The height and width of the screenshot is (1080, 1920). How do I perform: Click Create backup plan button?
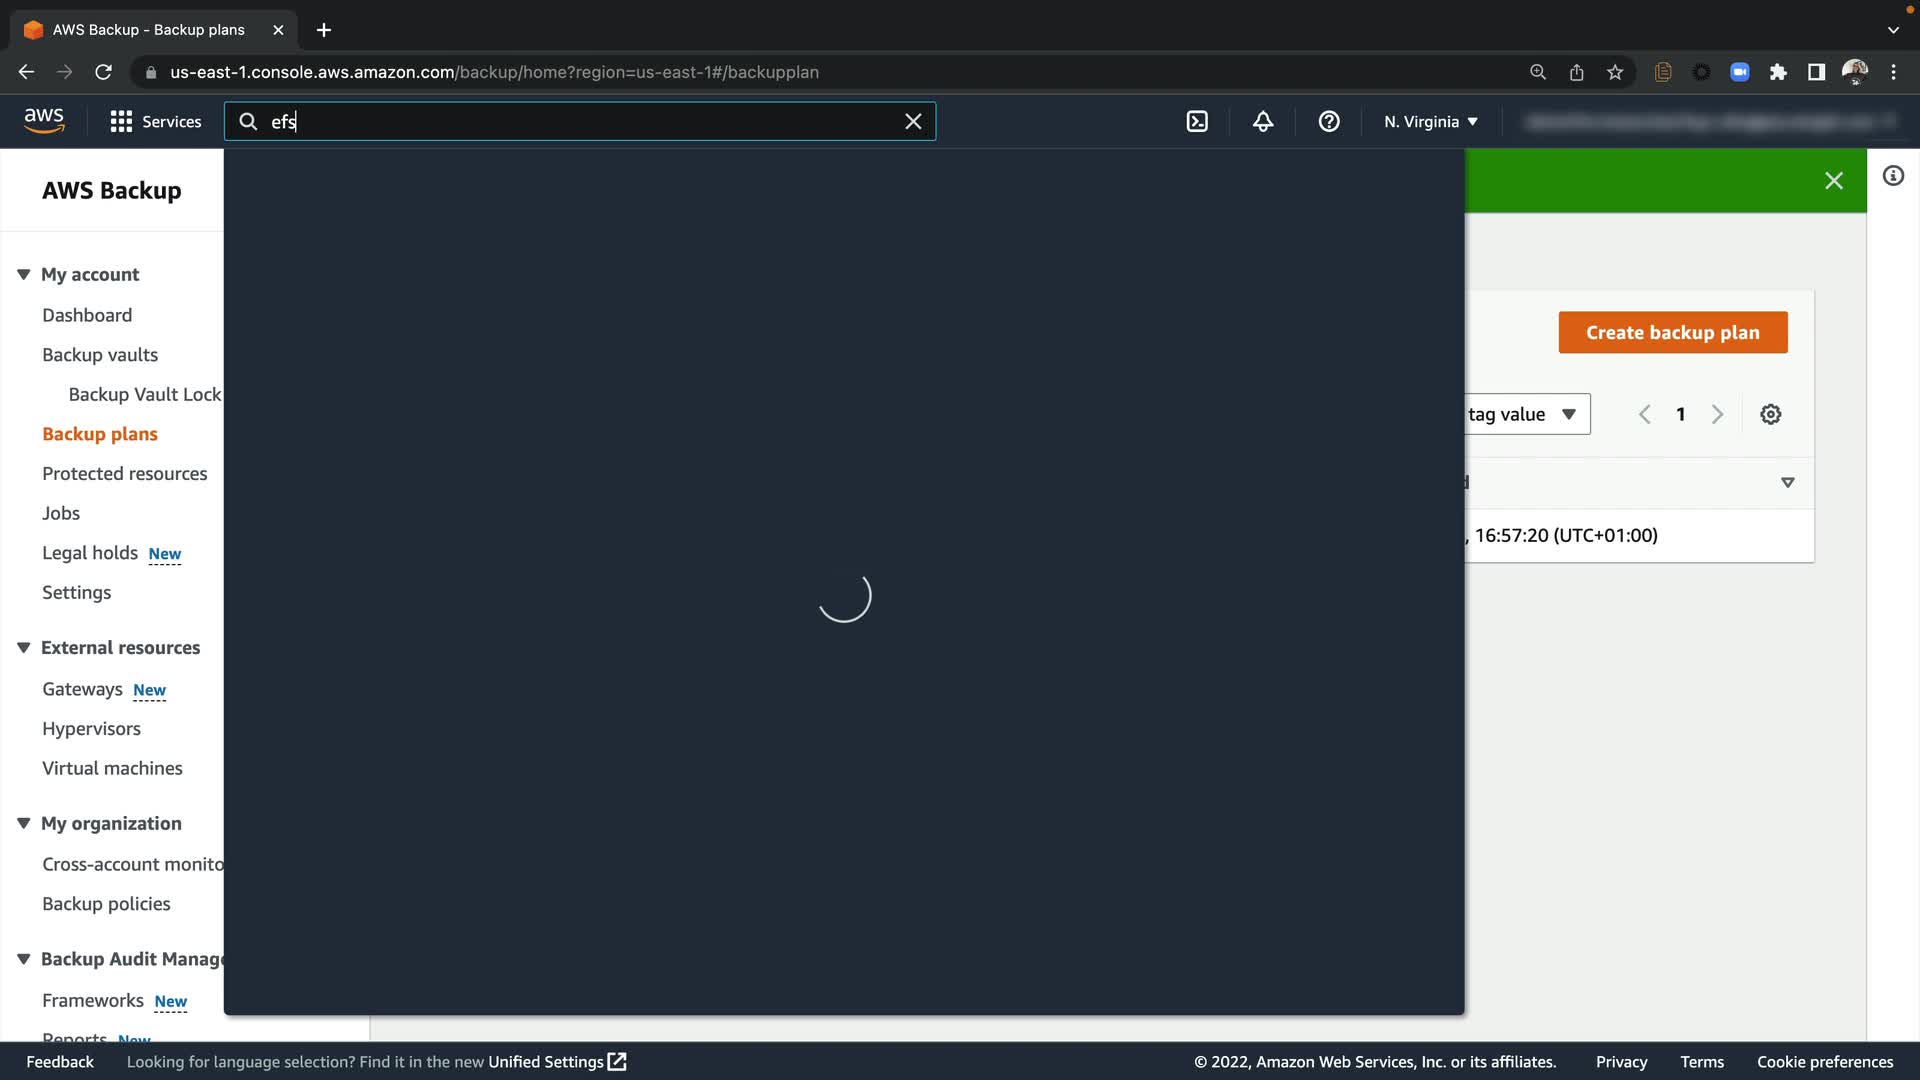(1672, 332)
